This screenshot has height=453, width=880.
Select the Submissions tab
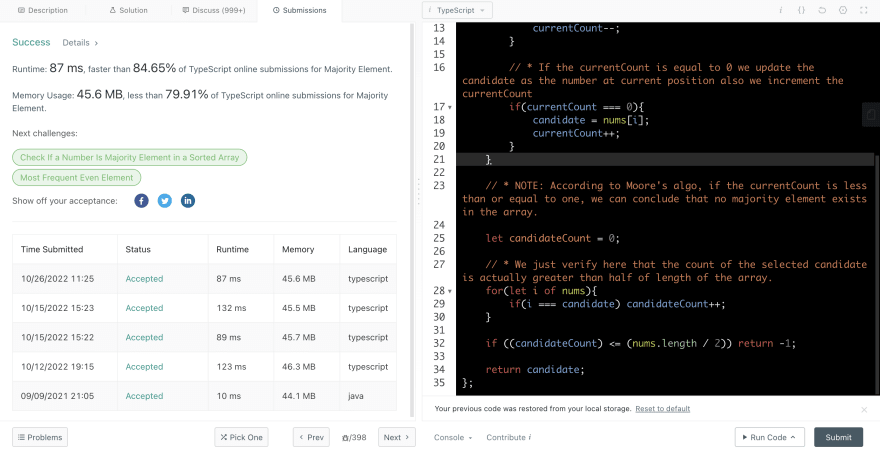[299, 10]
